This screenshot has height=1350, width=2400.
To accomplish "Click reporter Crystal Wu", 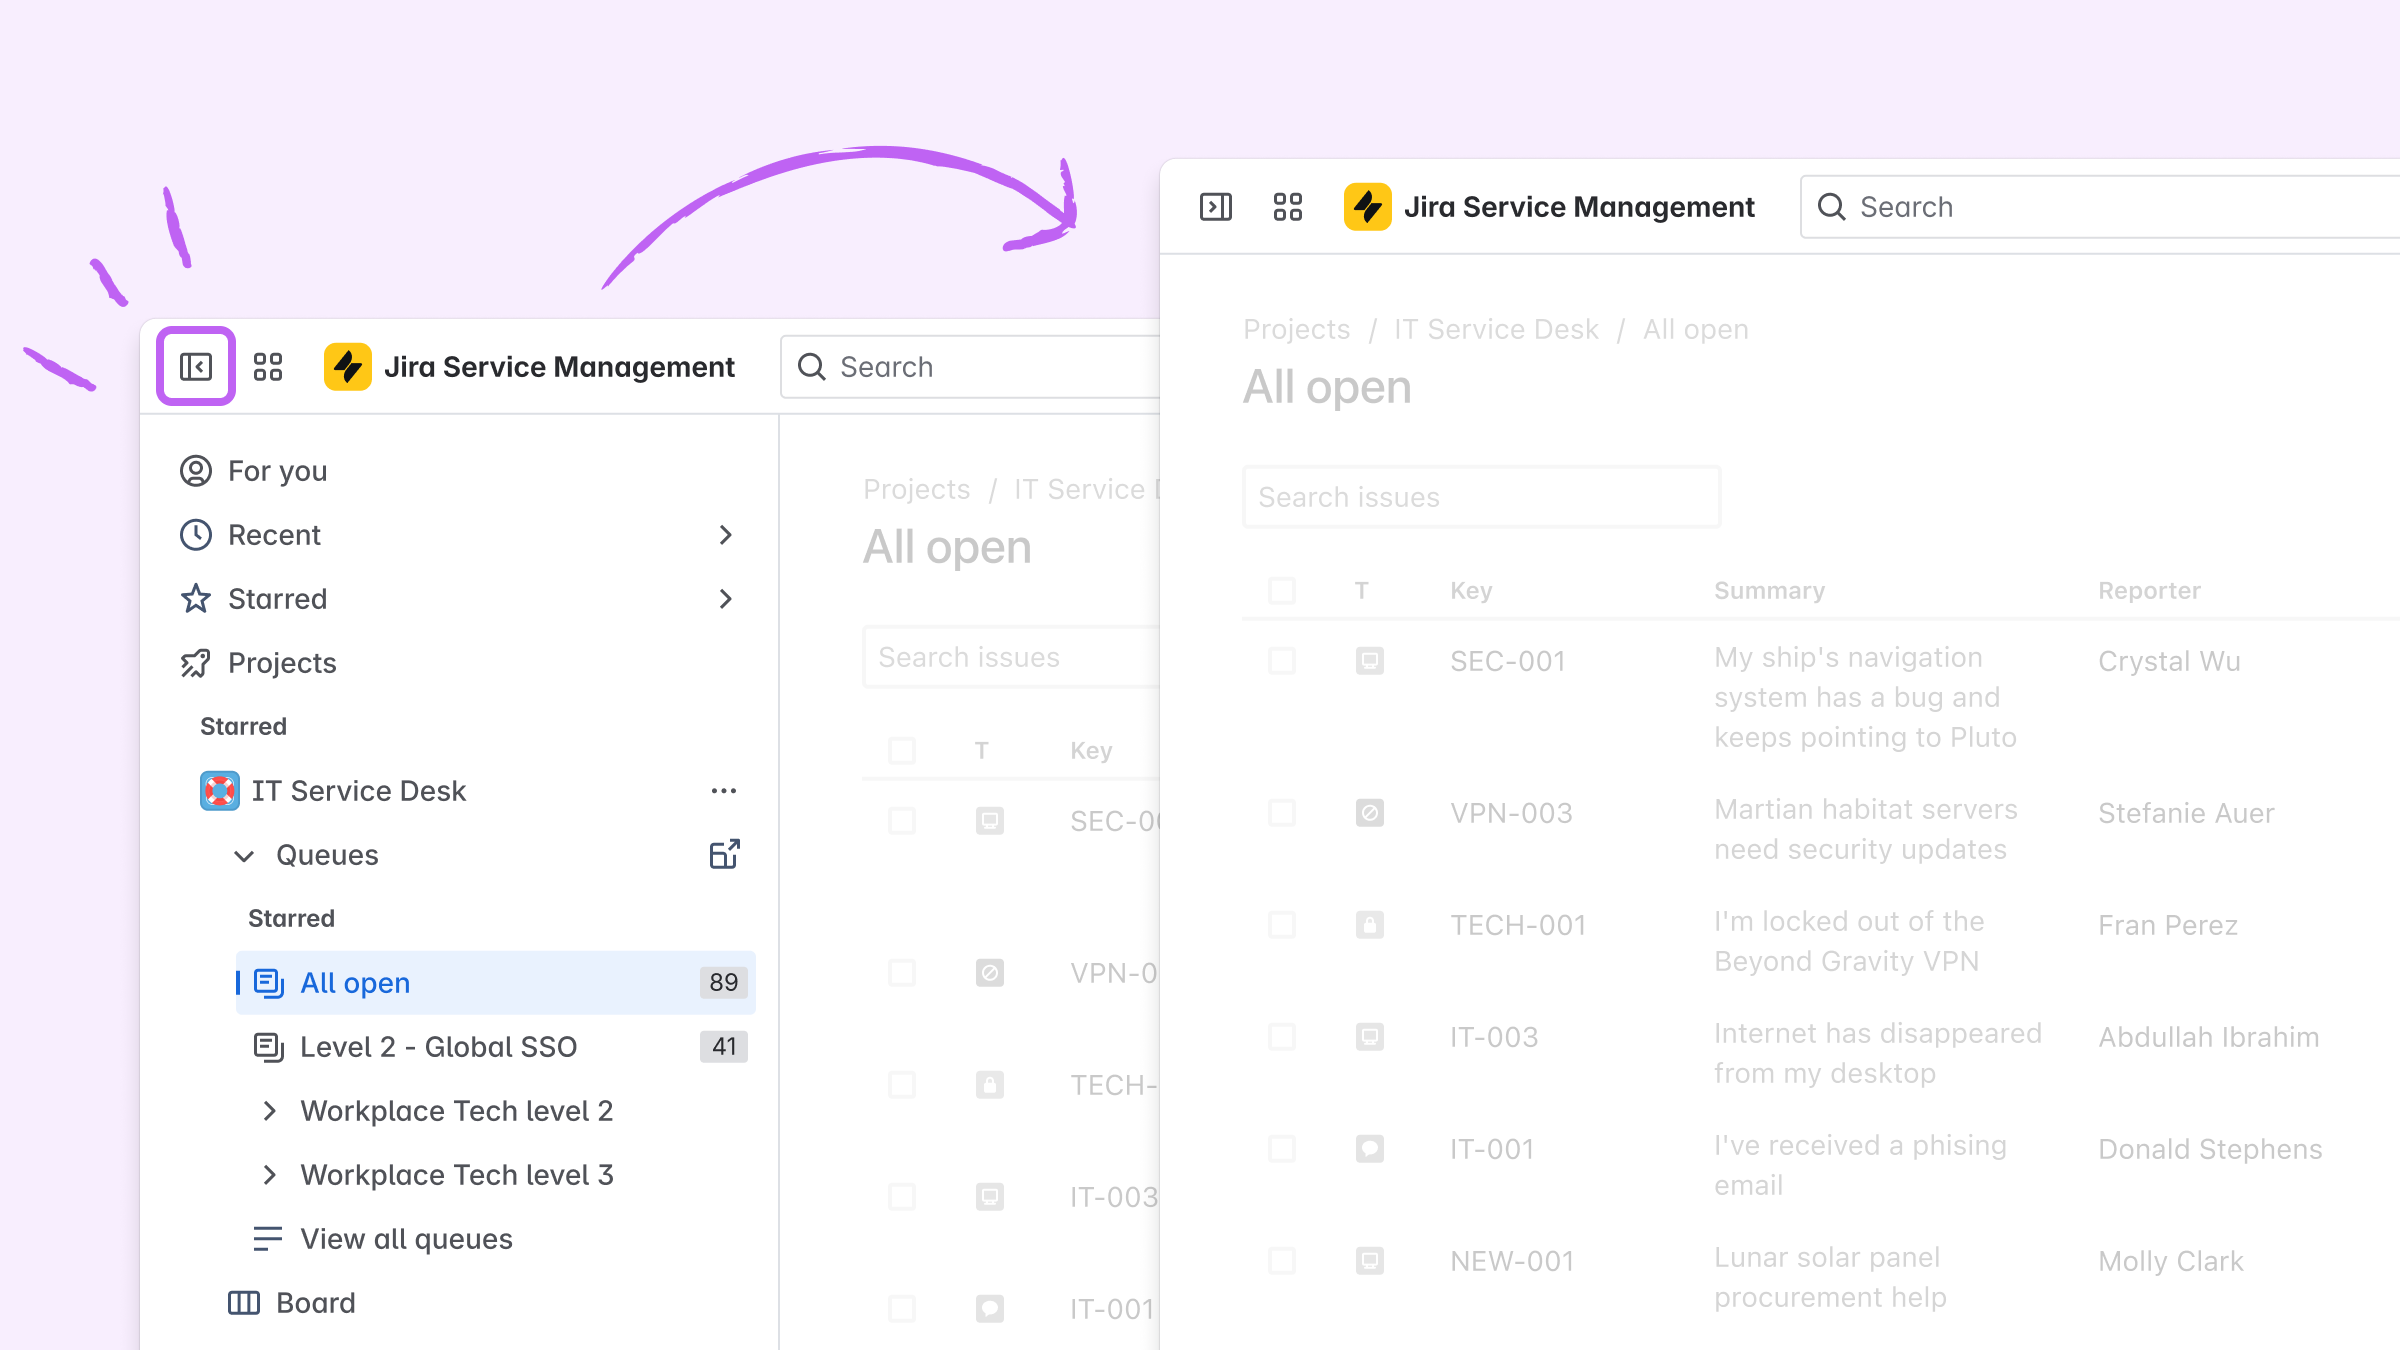I will (2170, 661).
